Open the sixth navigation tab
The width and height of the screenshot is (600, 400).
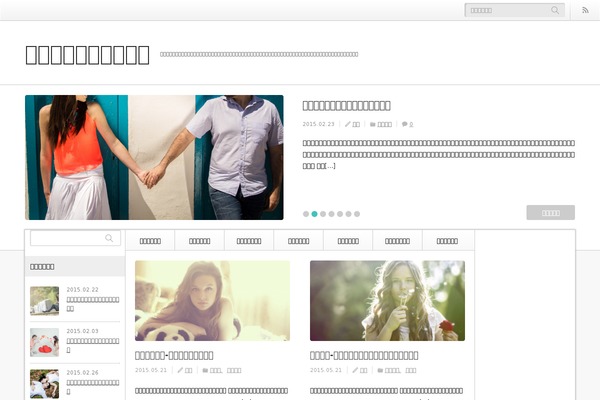click(x=397, y=241)
